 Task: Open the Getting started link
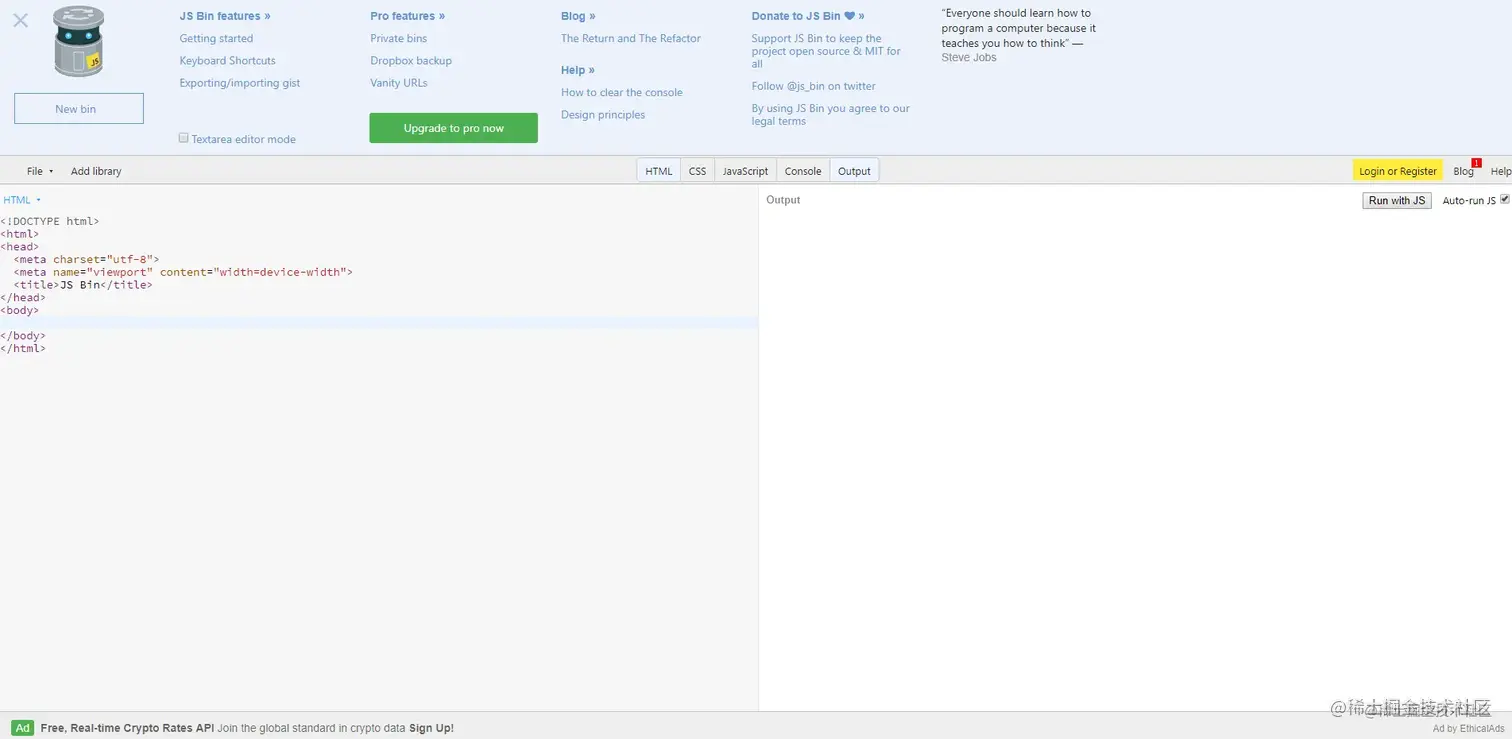pos(216,38)
